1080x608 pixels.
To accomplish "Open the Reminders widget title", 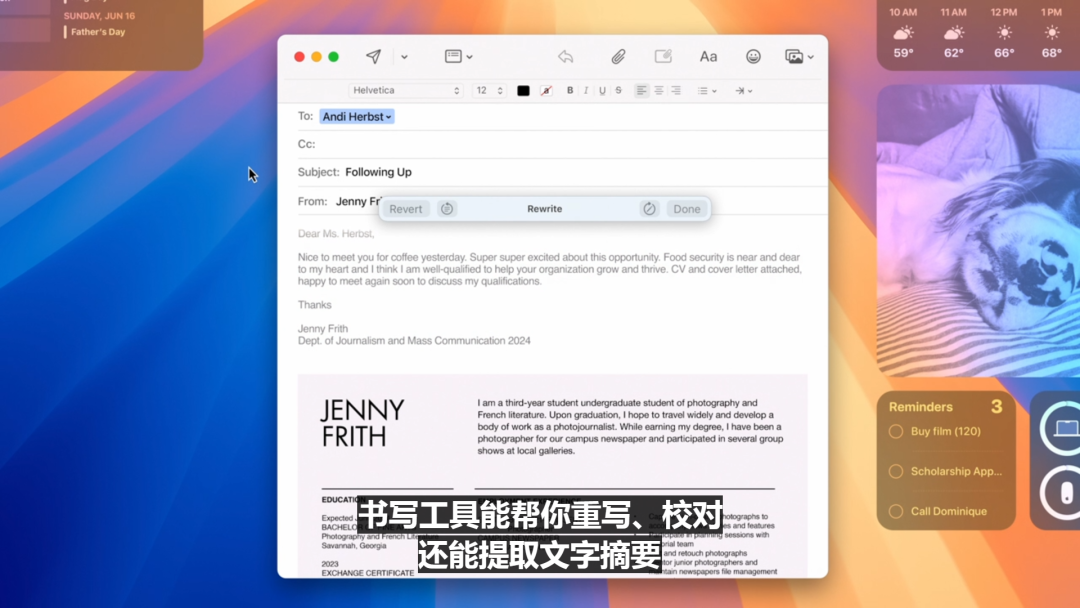I will (x=920, y=407).
